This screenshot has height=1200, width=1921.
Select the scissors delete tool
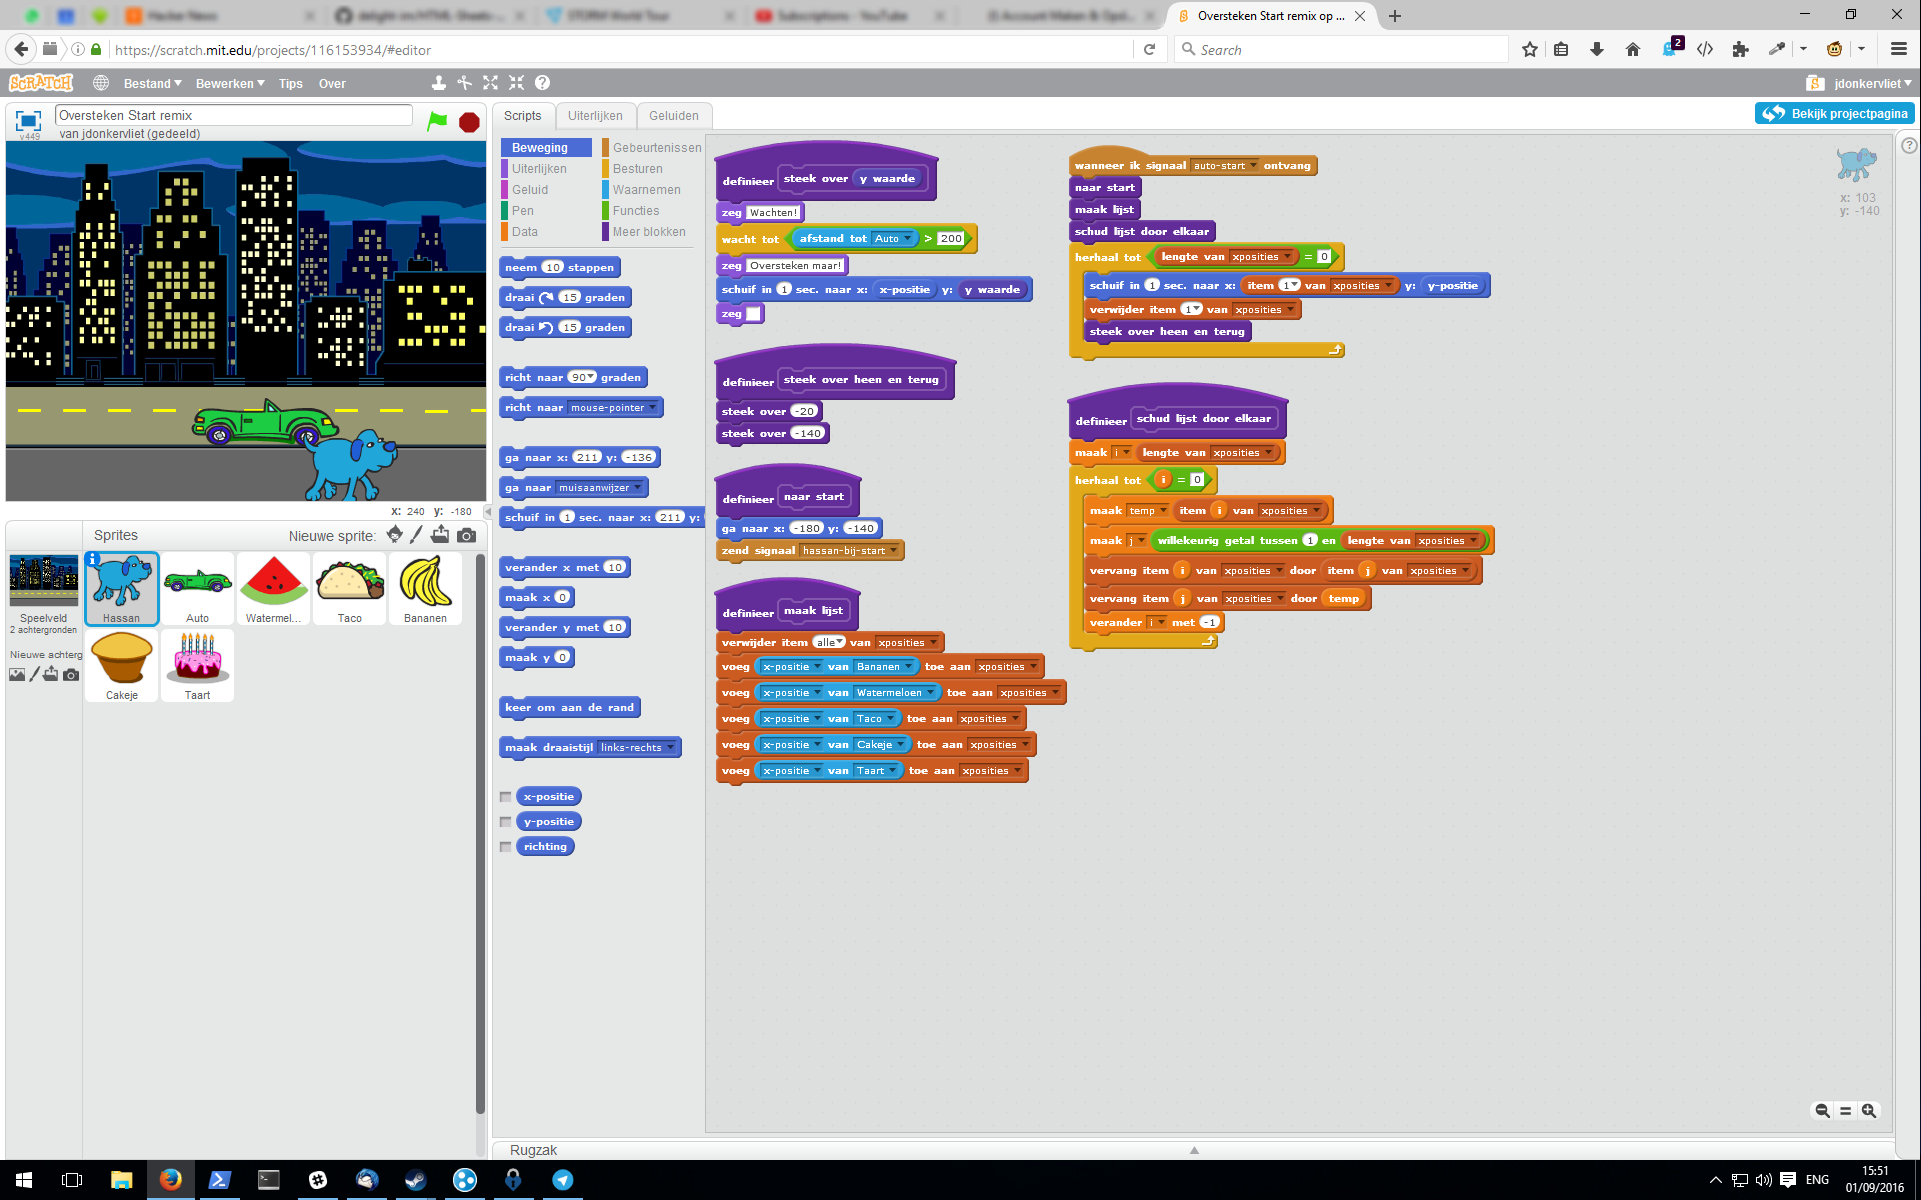(464, 83)
